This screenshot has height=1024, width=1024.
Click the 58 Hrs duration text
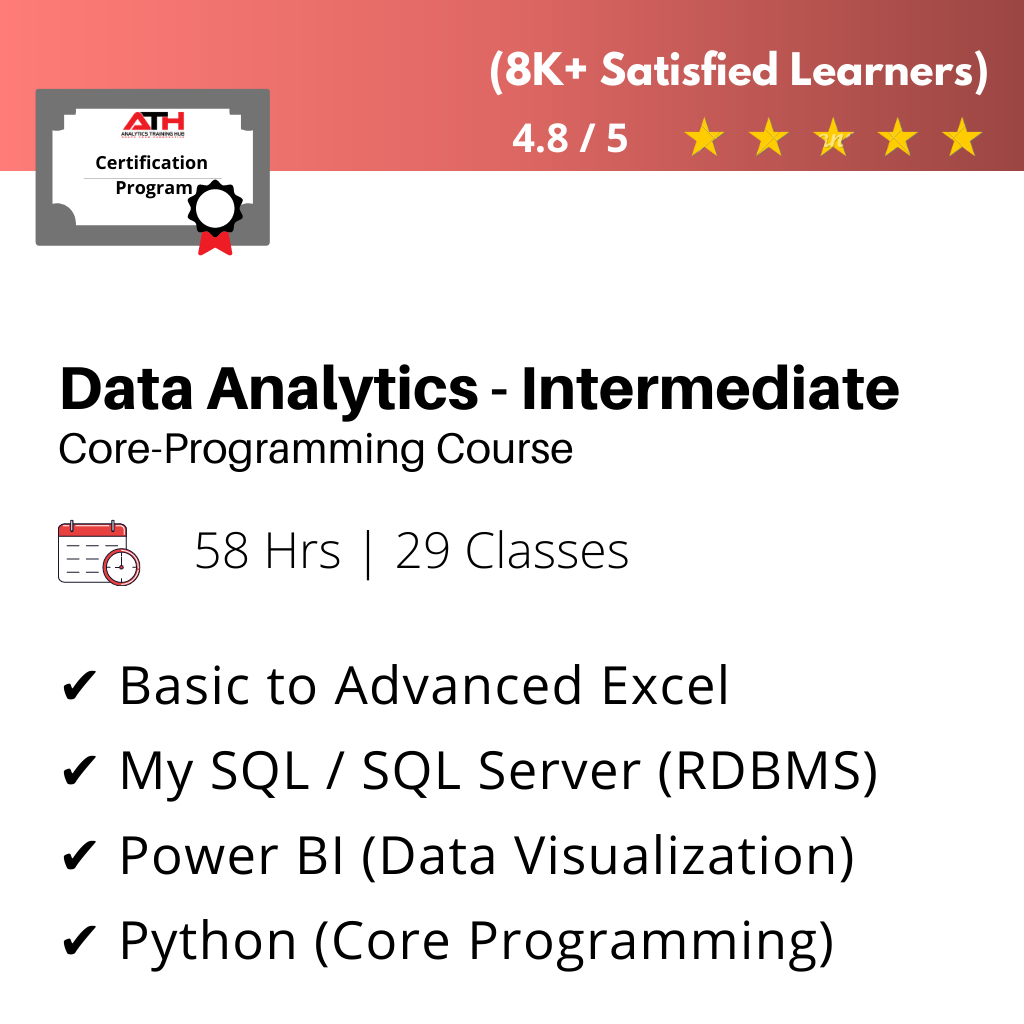coord(267,552)
